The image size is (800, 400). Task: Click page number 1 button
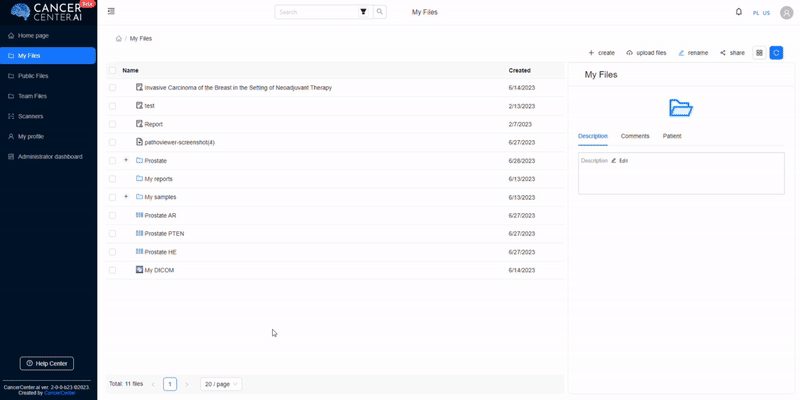(170, 384)
